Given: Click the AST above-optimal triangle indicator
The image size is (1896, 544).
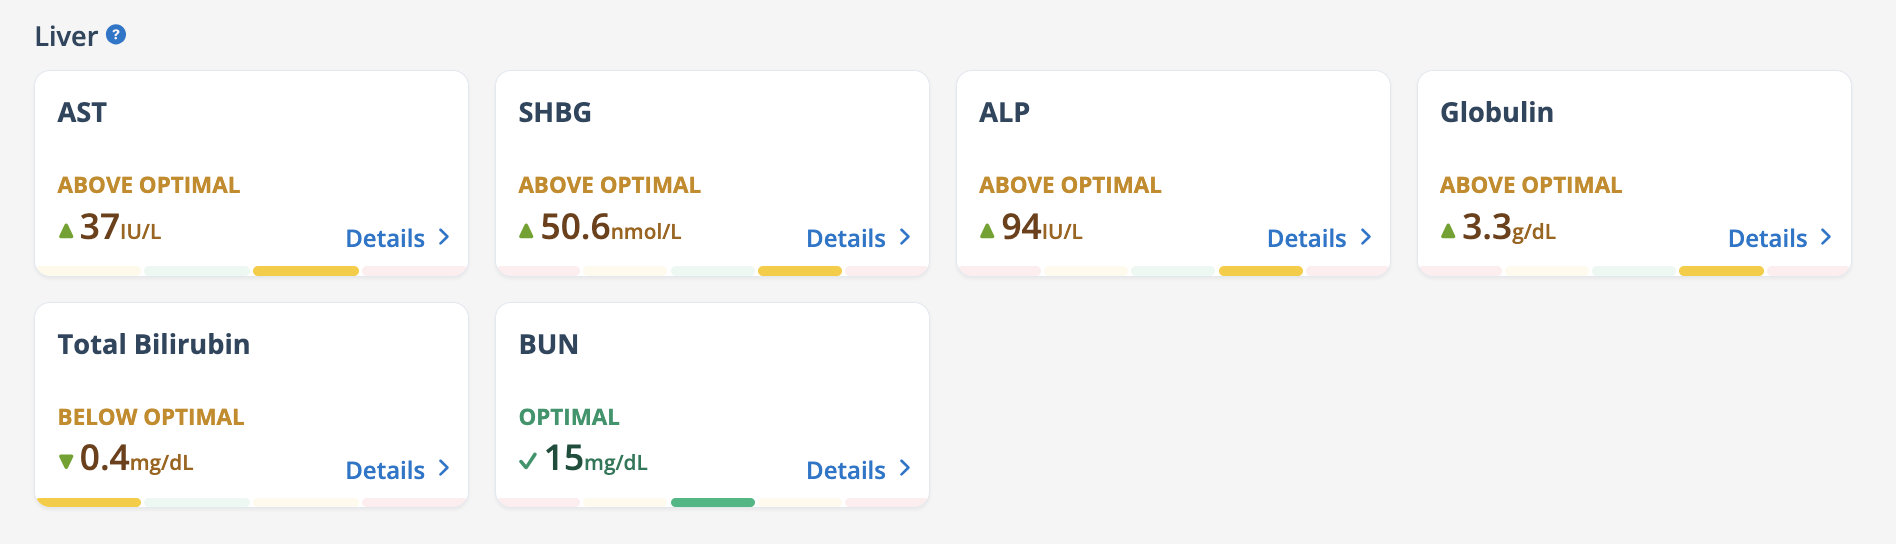Looking at the screenshot, I should pyautogui.click(x=66, y=231).
